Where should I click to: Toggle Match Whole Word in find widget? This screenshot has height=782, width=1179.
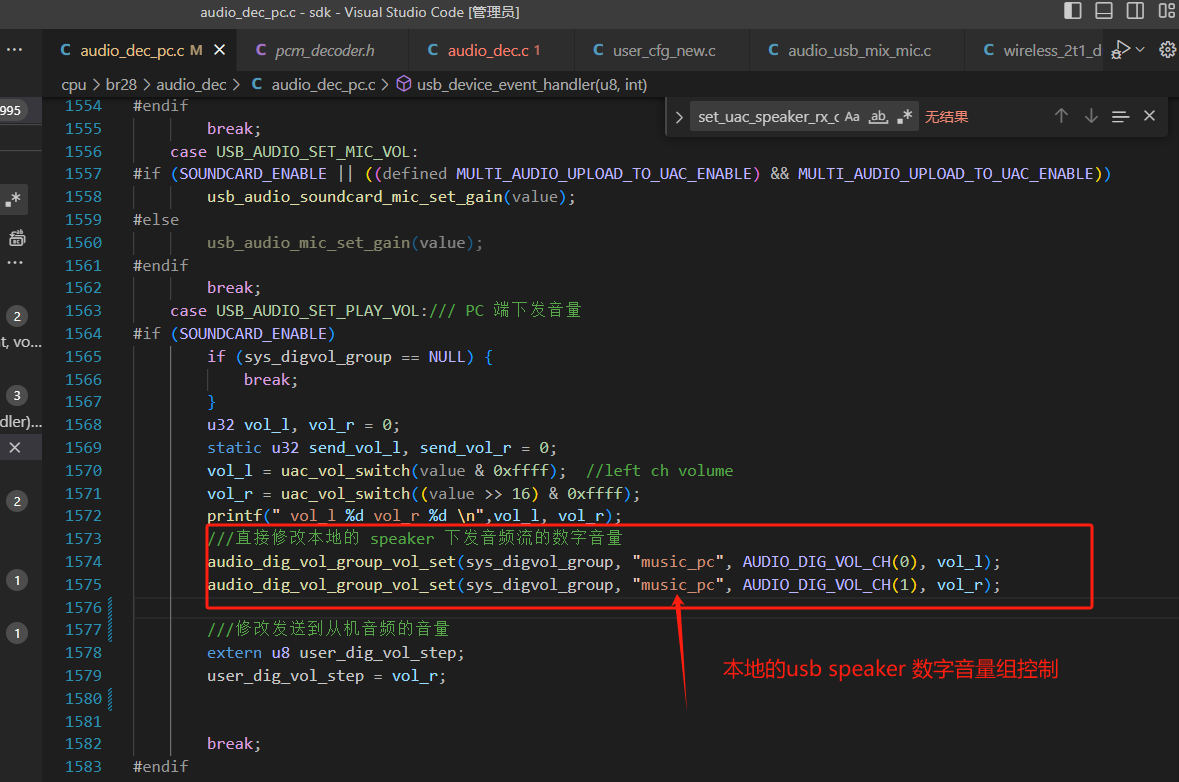coord(878,117)
